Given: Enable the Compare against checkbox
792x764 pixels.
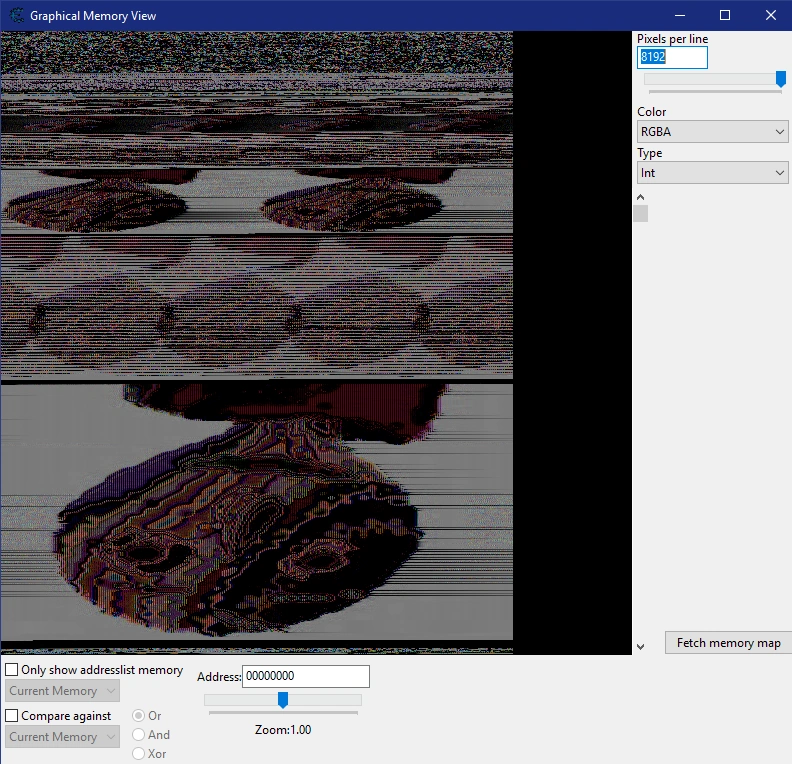Looking at the screenshot, I should click(12, 716).
